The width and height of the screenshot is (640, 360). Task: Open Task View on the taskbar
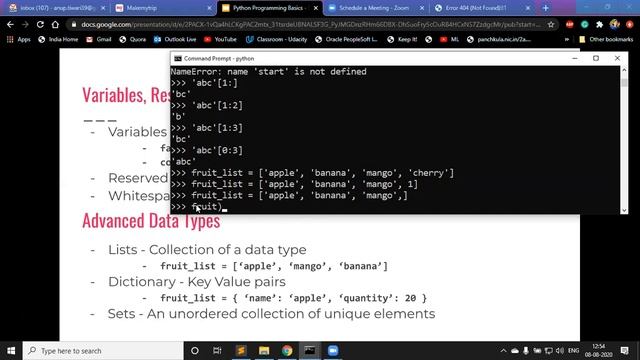[x=217, y=351]
